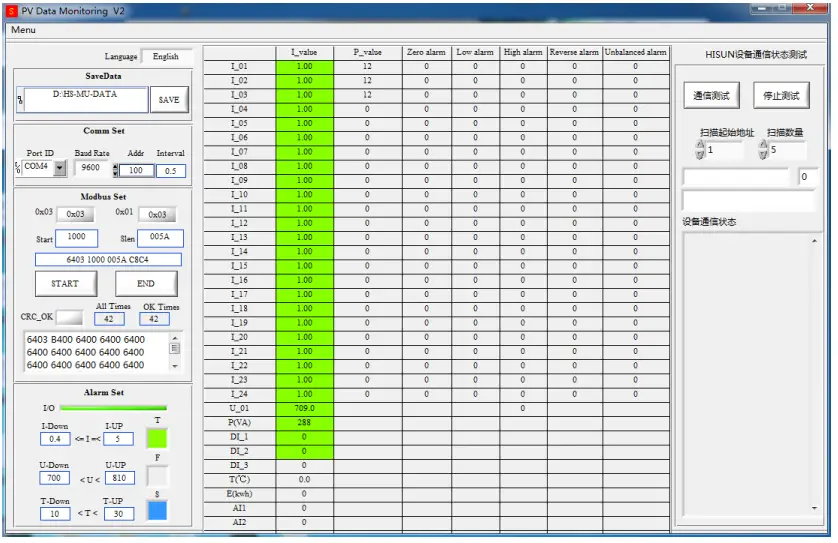Click the 停止测试 button
The height and width of the screenshot is (543, 838).
[x=781, y=96]
